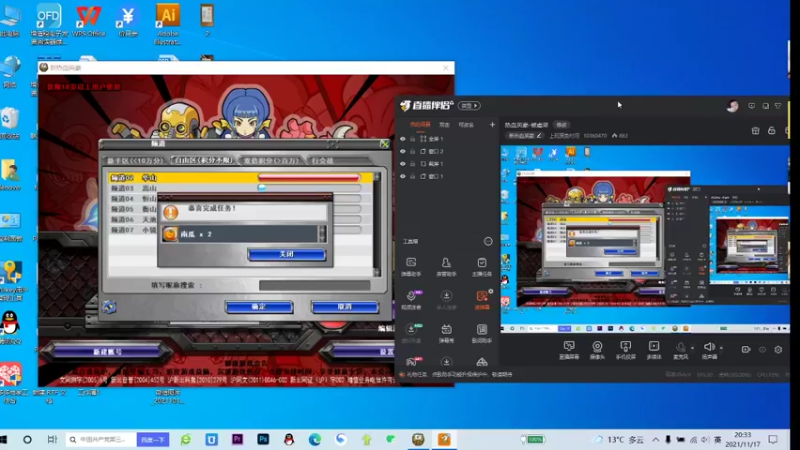Image resolution: width=800 pixels, height=450 pixels.
Task: Click 修改 button beside stream title
Action: (x=562, y=124)
